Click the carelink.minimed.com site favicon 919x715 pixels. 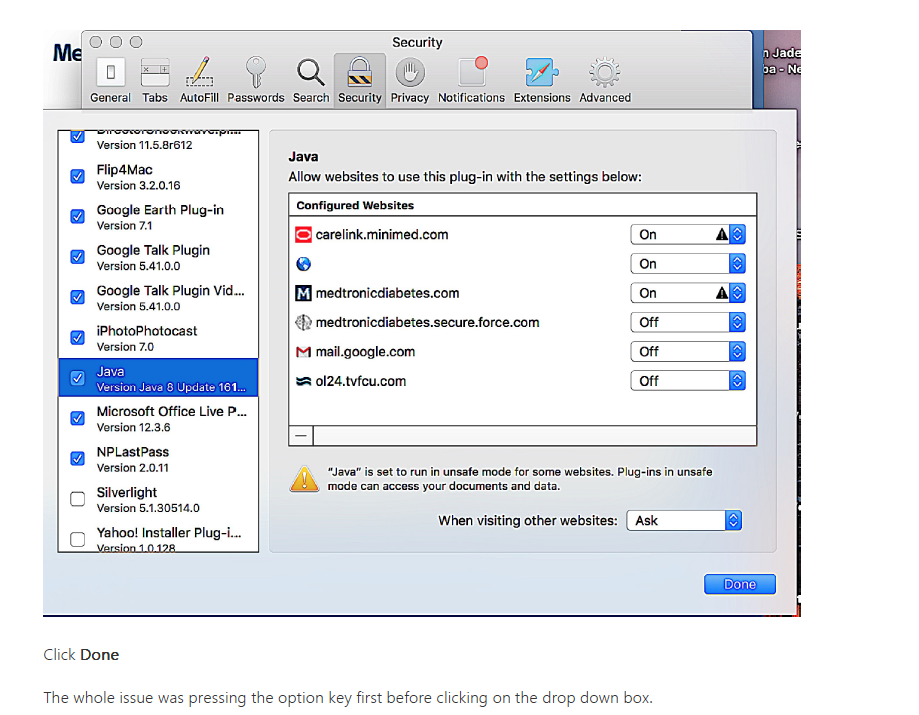(x=303, y=235)
